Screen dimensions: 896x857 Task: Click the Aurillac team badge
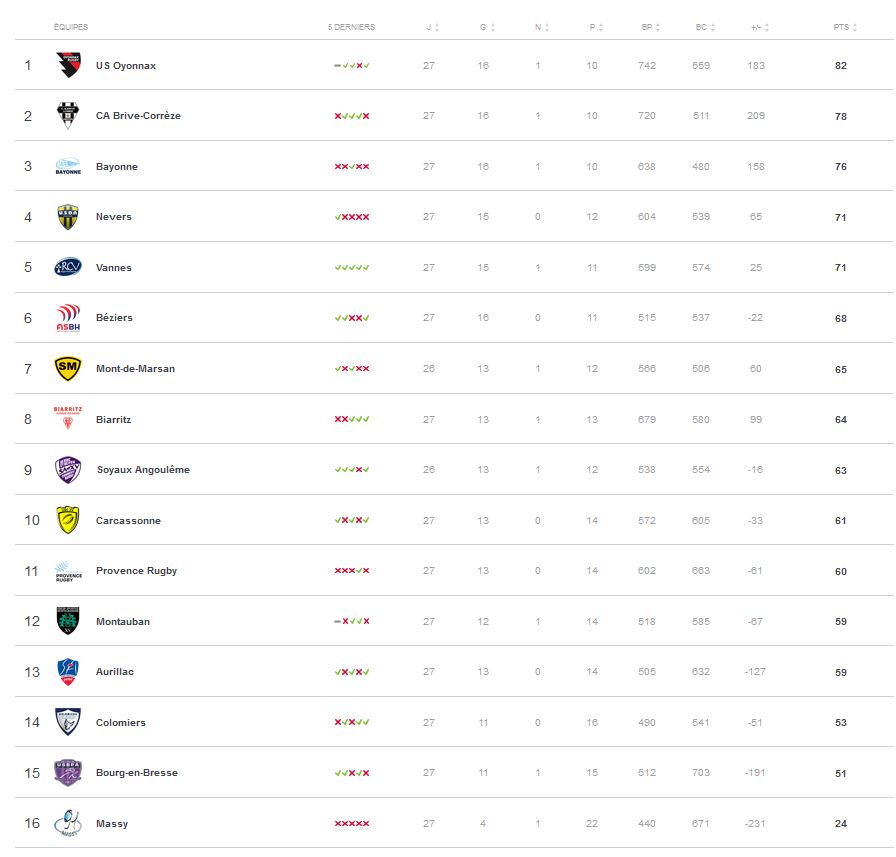(68, 672)
